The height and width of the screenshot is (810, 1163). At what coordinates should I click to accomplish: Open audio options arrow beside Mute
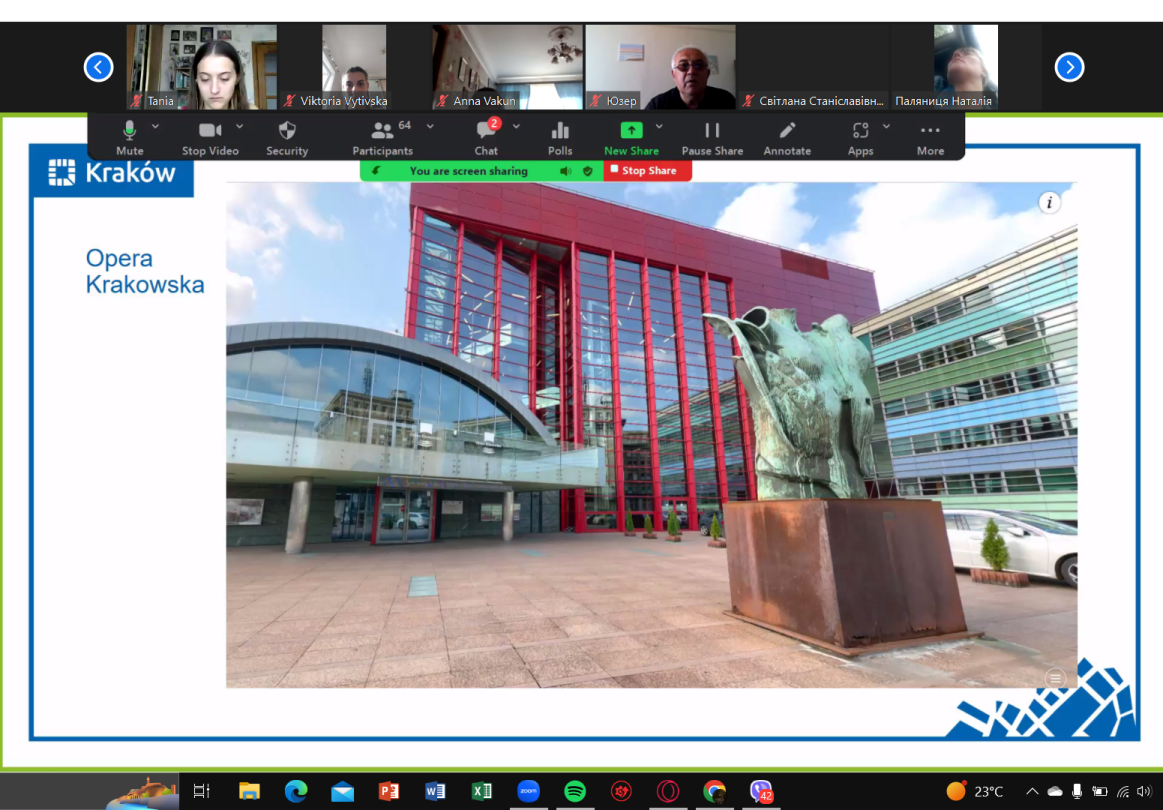click(x=155, y=127)
